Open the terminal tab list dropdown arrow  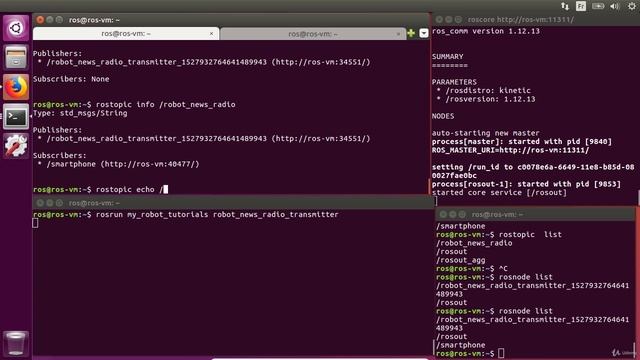pos(424,33)
